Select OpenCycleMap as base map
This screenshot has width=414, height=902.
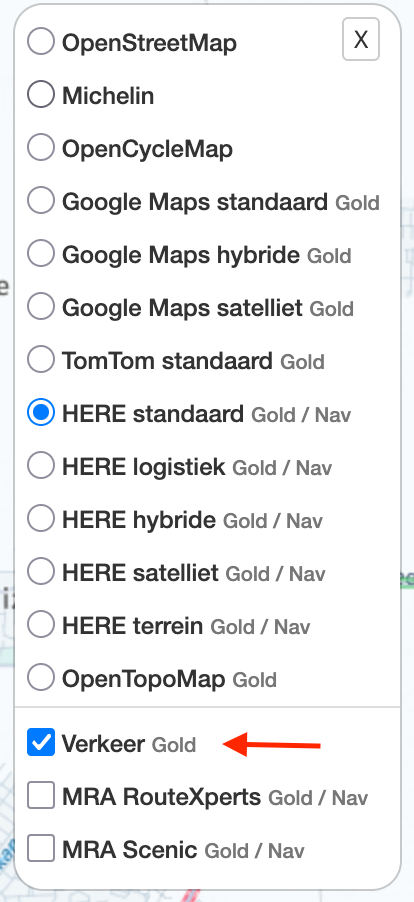click(41, 147)
